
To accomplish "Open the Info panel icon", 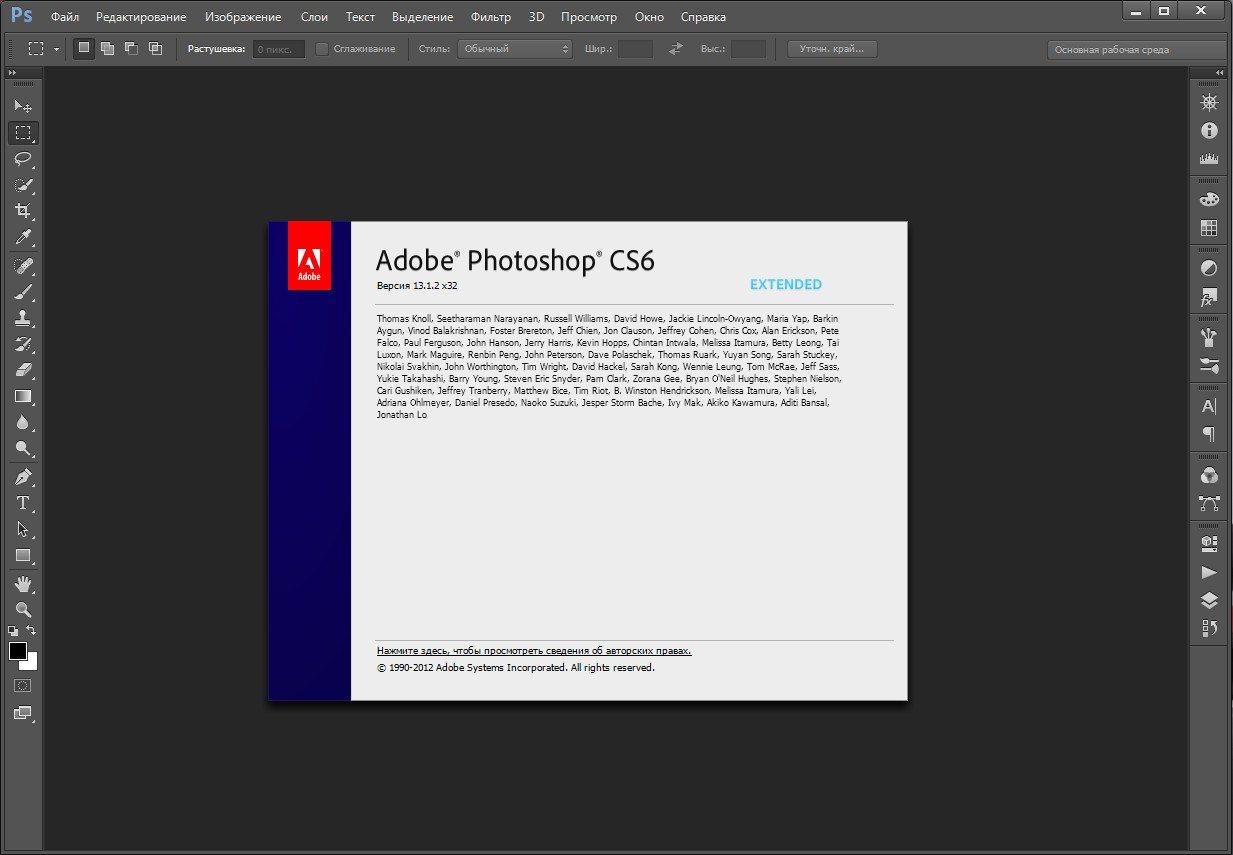I will tap(1209, 130).
